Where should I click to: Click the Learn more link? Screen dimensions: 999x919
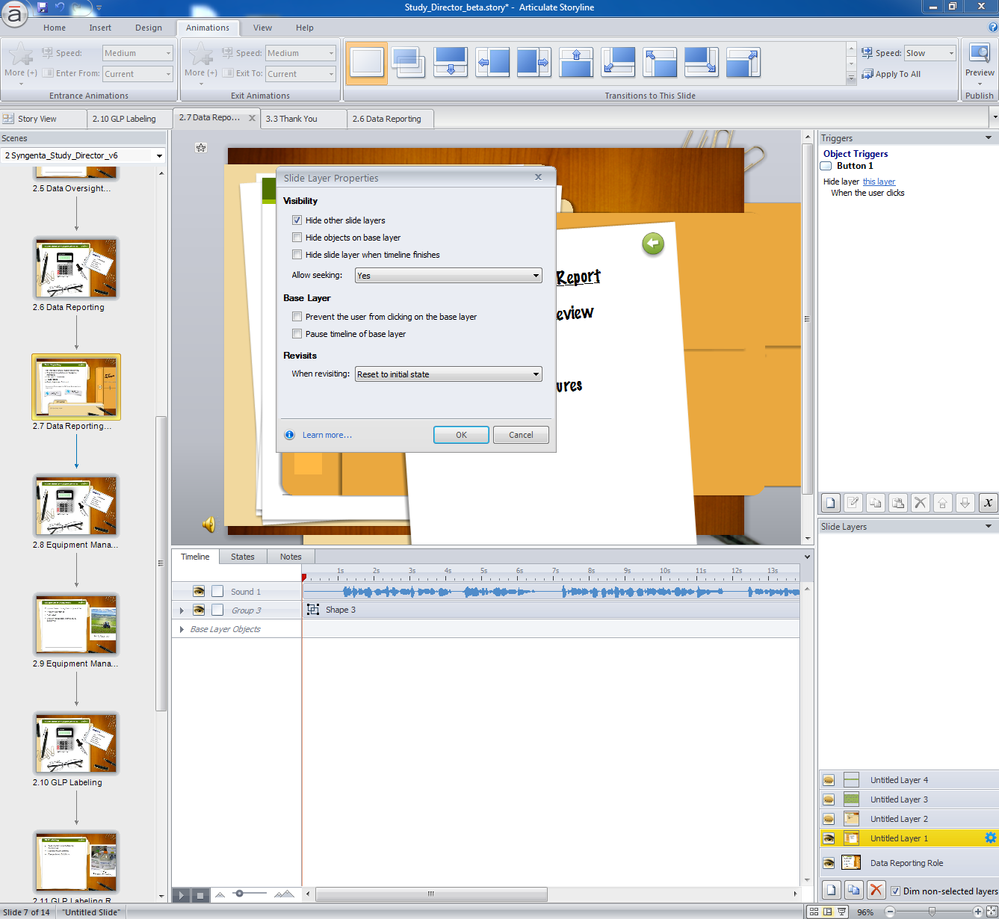(327, 435)
